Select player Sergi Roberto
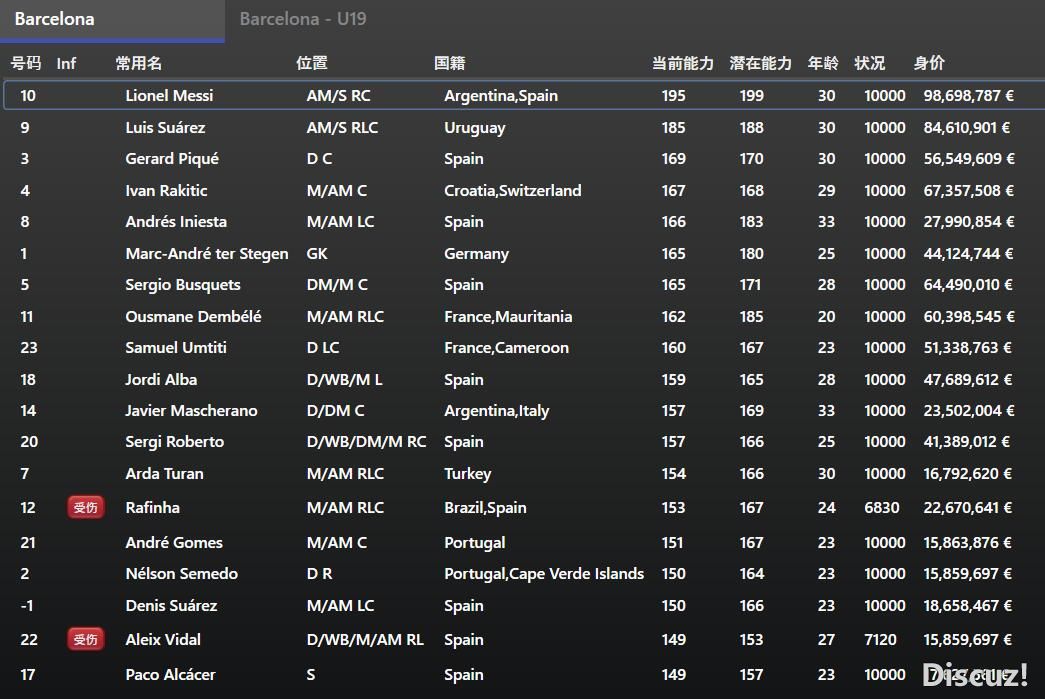Screen dimensions: 1045x699 (175, 442)
